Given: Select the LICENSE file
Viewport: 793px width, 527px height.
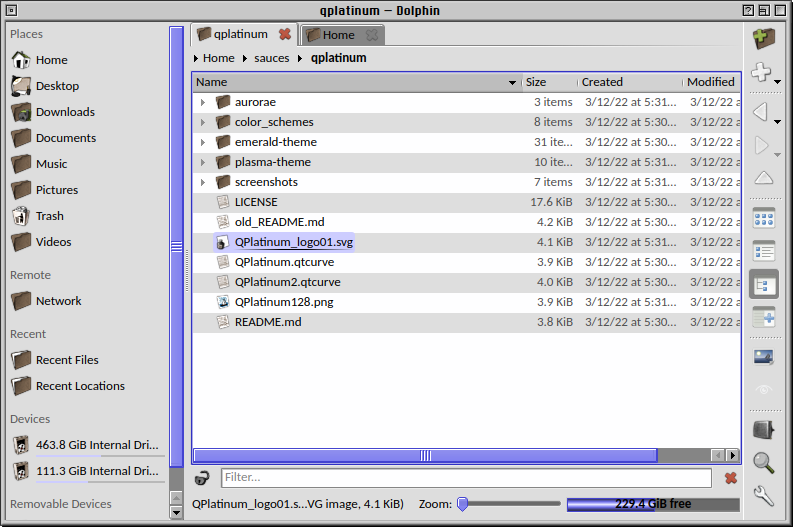Looking at the screenshot, I should (x=256, y=202).
